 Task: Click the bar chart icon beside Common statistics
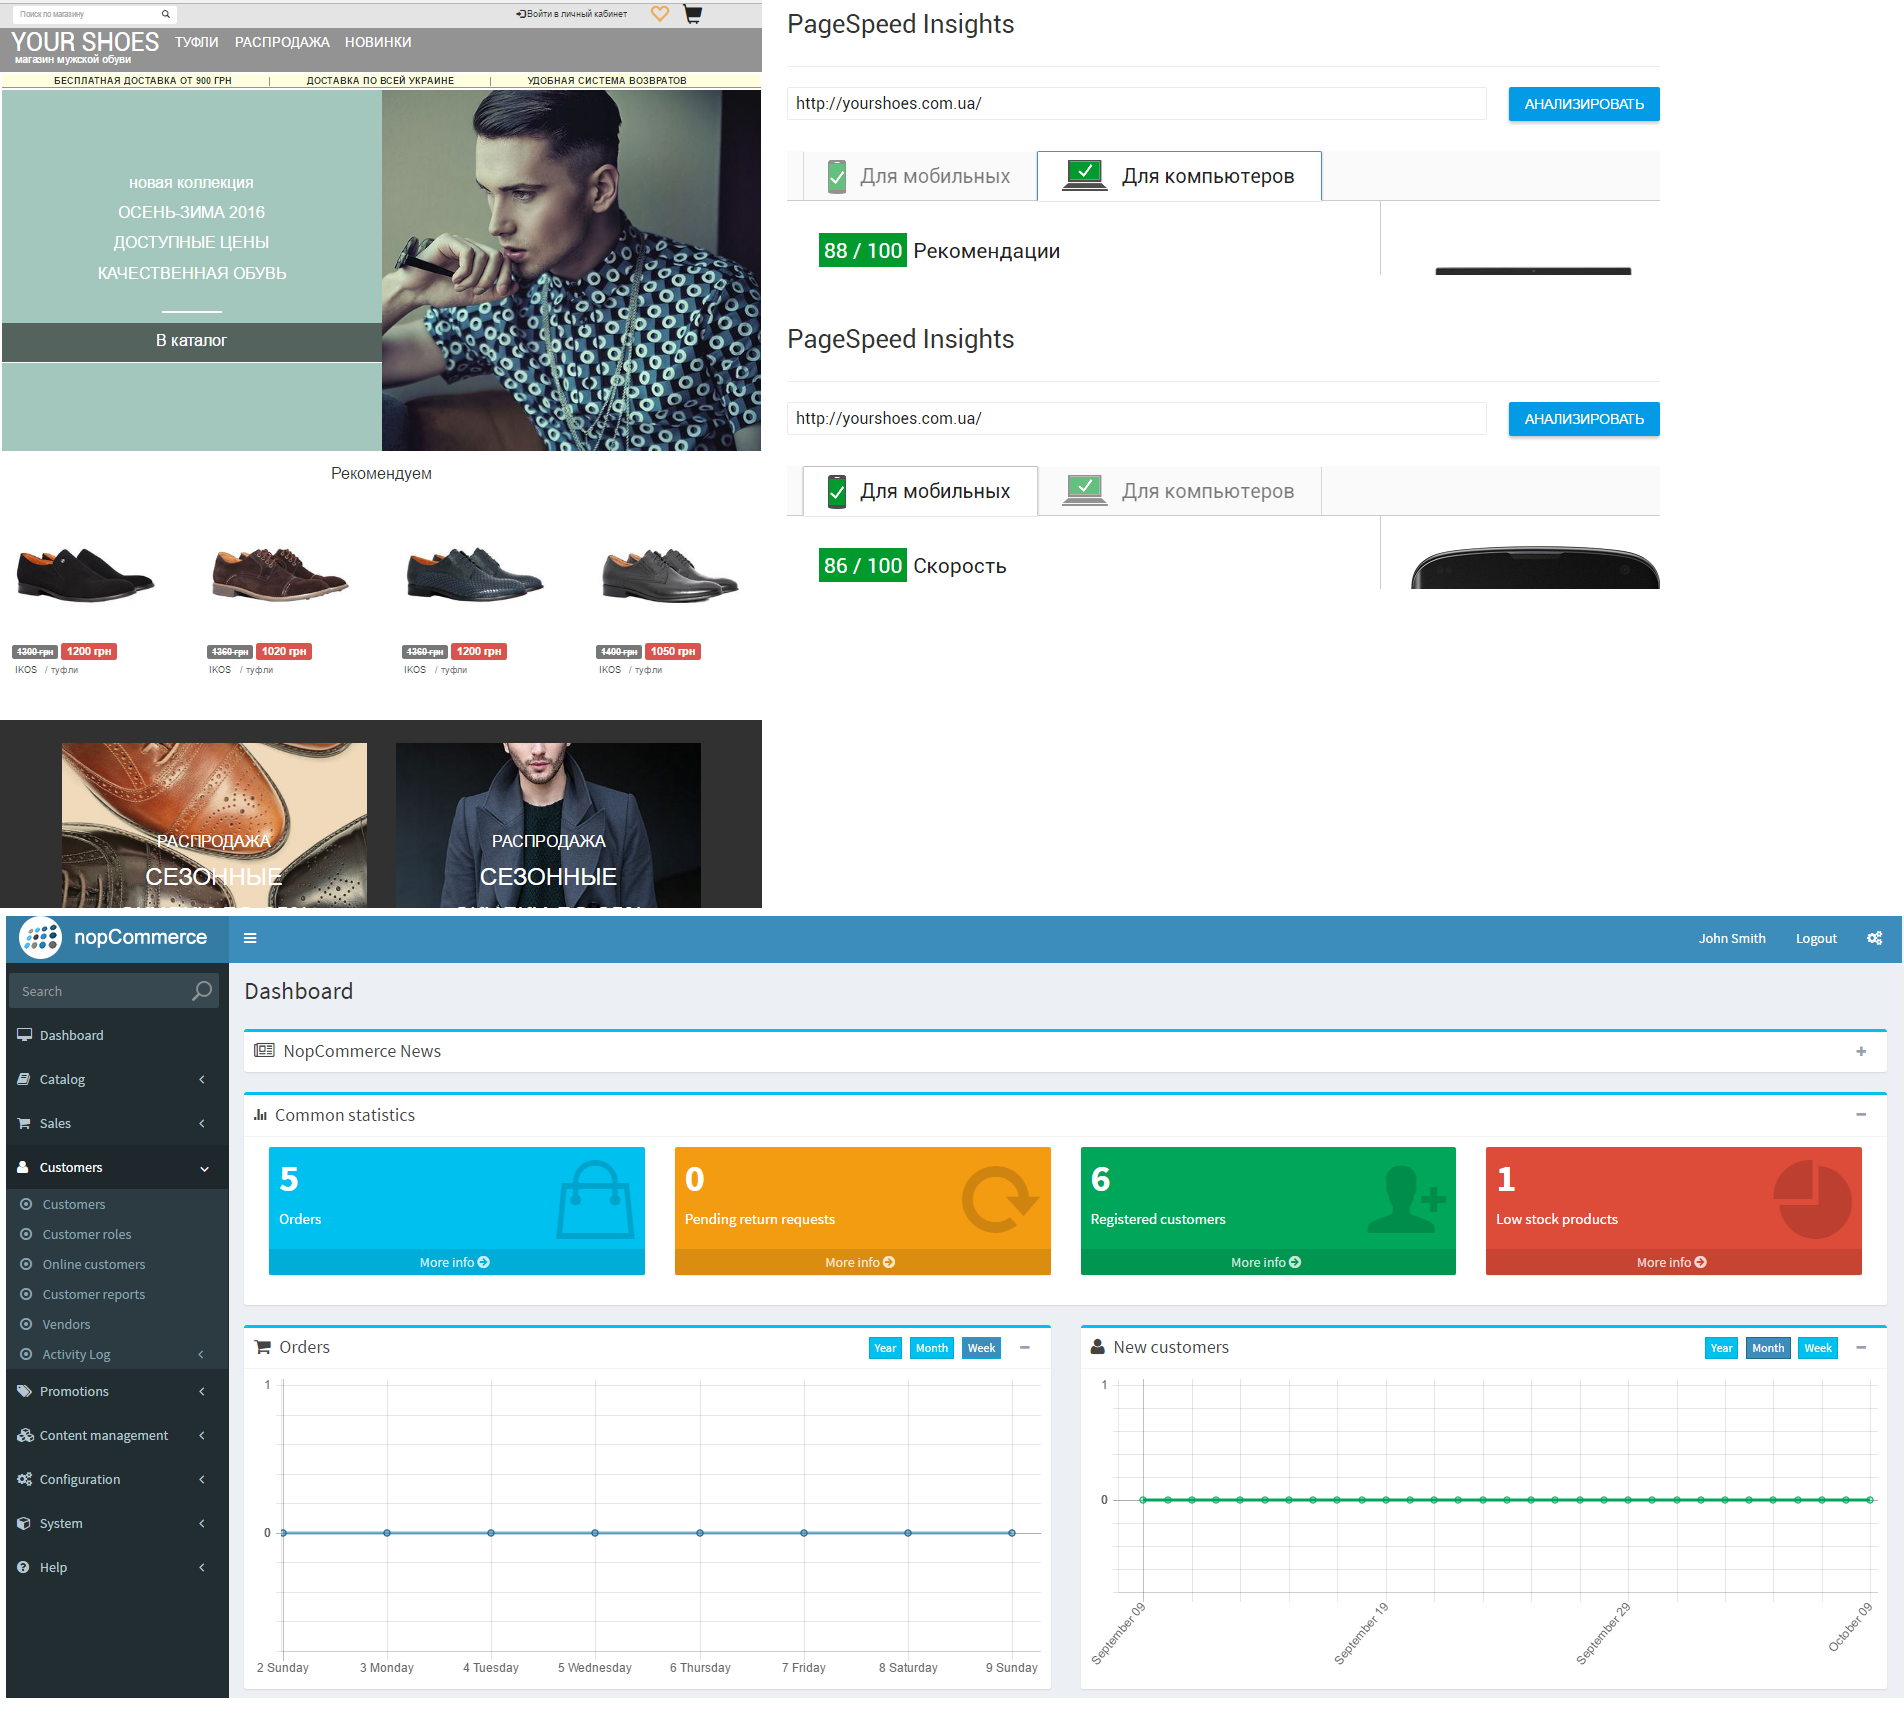point(261,1115)
